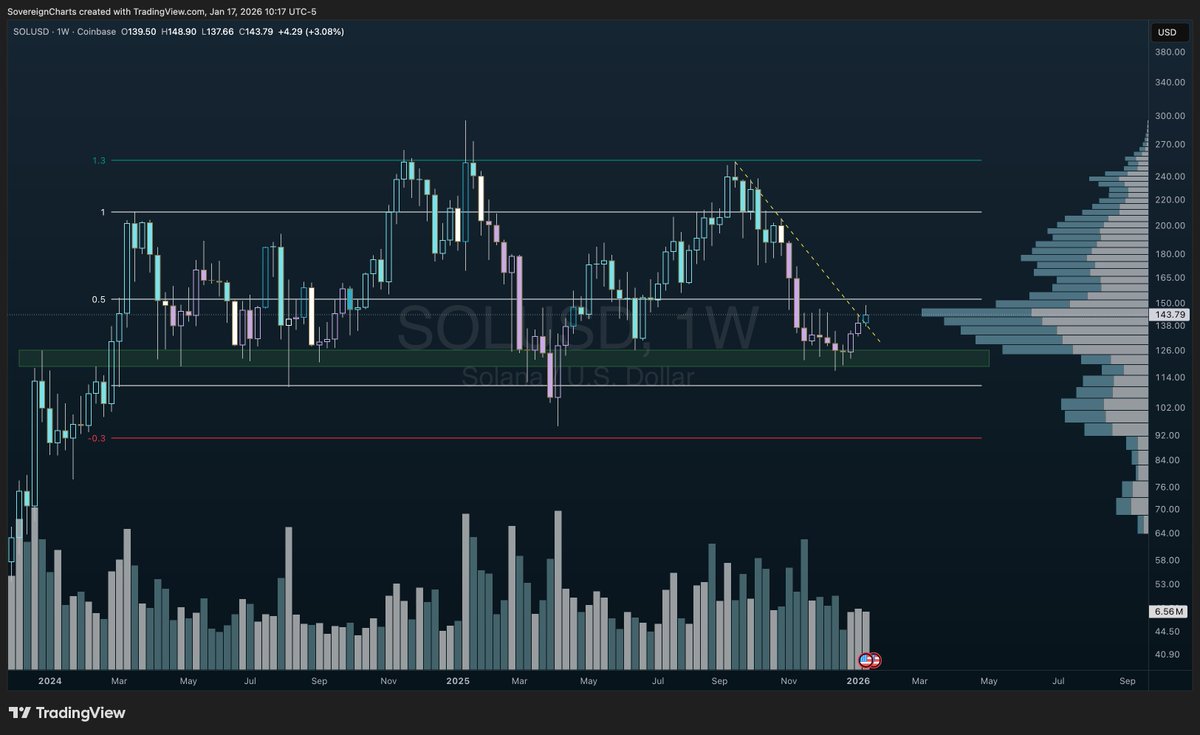
Task: Click the 58.00 price axis label
Action: pyautogui.click(x=1169, y=560)
